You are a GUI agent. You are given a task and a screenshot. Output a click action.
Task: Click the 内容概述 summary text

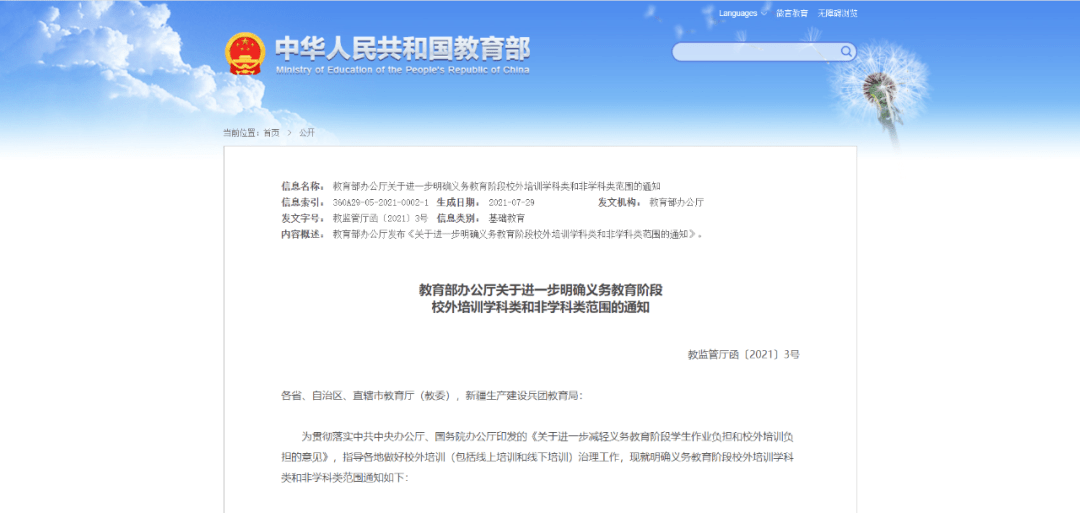(x=519, y=234)
